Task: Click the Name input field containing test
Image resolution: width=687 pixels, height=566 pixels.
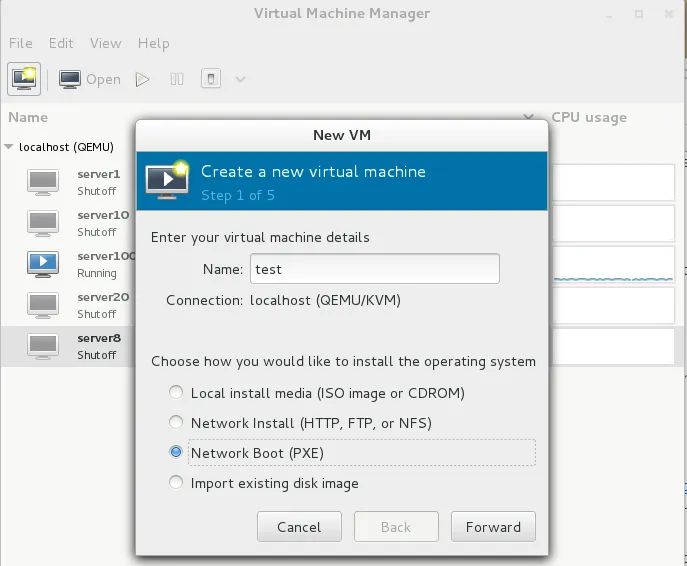Action: click(x=375, y=269)
